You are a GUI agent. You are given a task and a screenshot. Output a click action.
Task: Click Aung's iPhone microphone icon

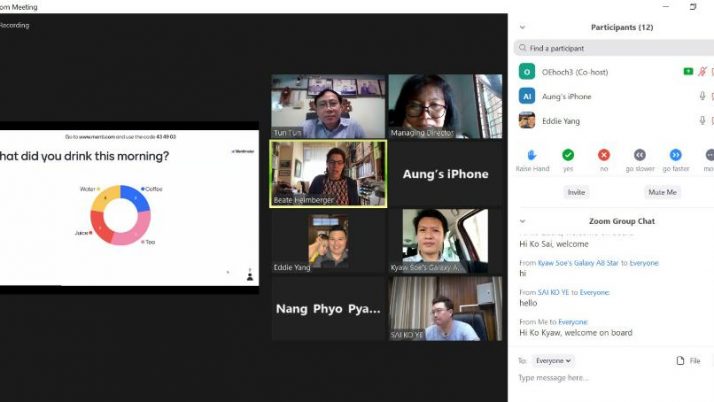point(703,96)
